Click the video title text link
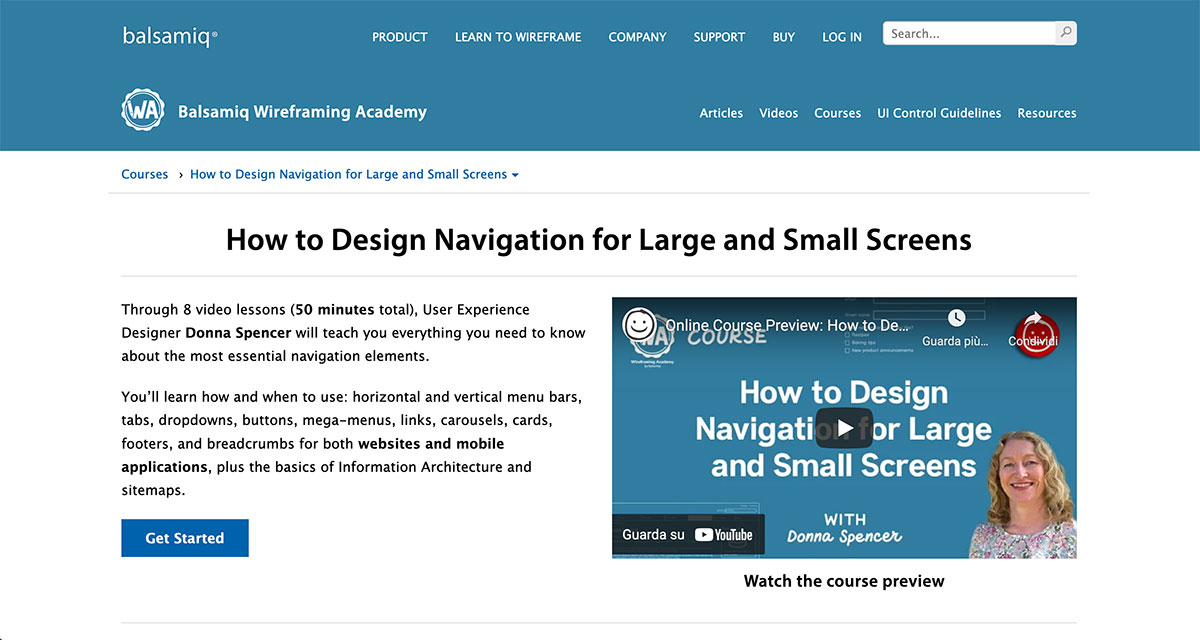The width and height of the screenshot is (1200, 640). pos(785,326)
